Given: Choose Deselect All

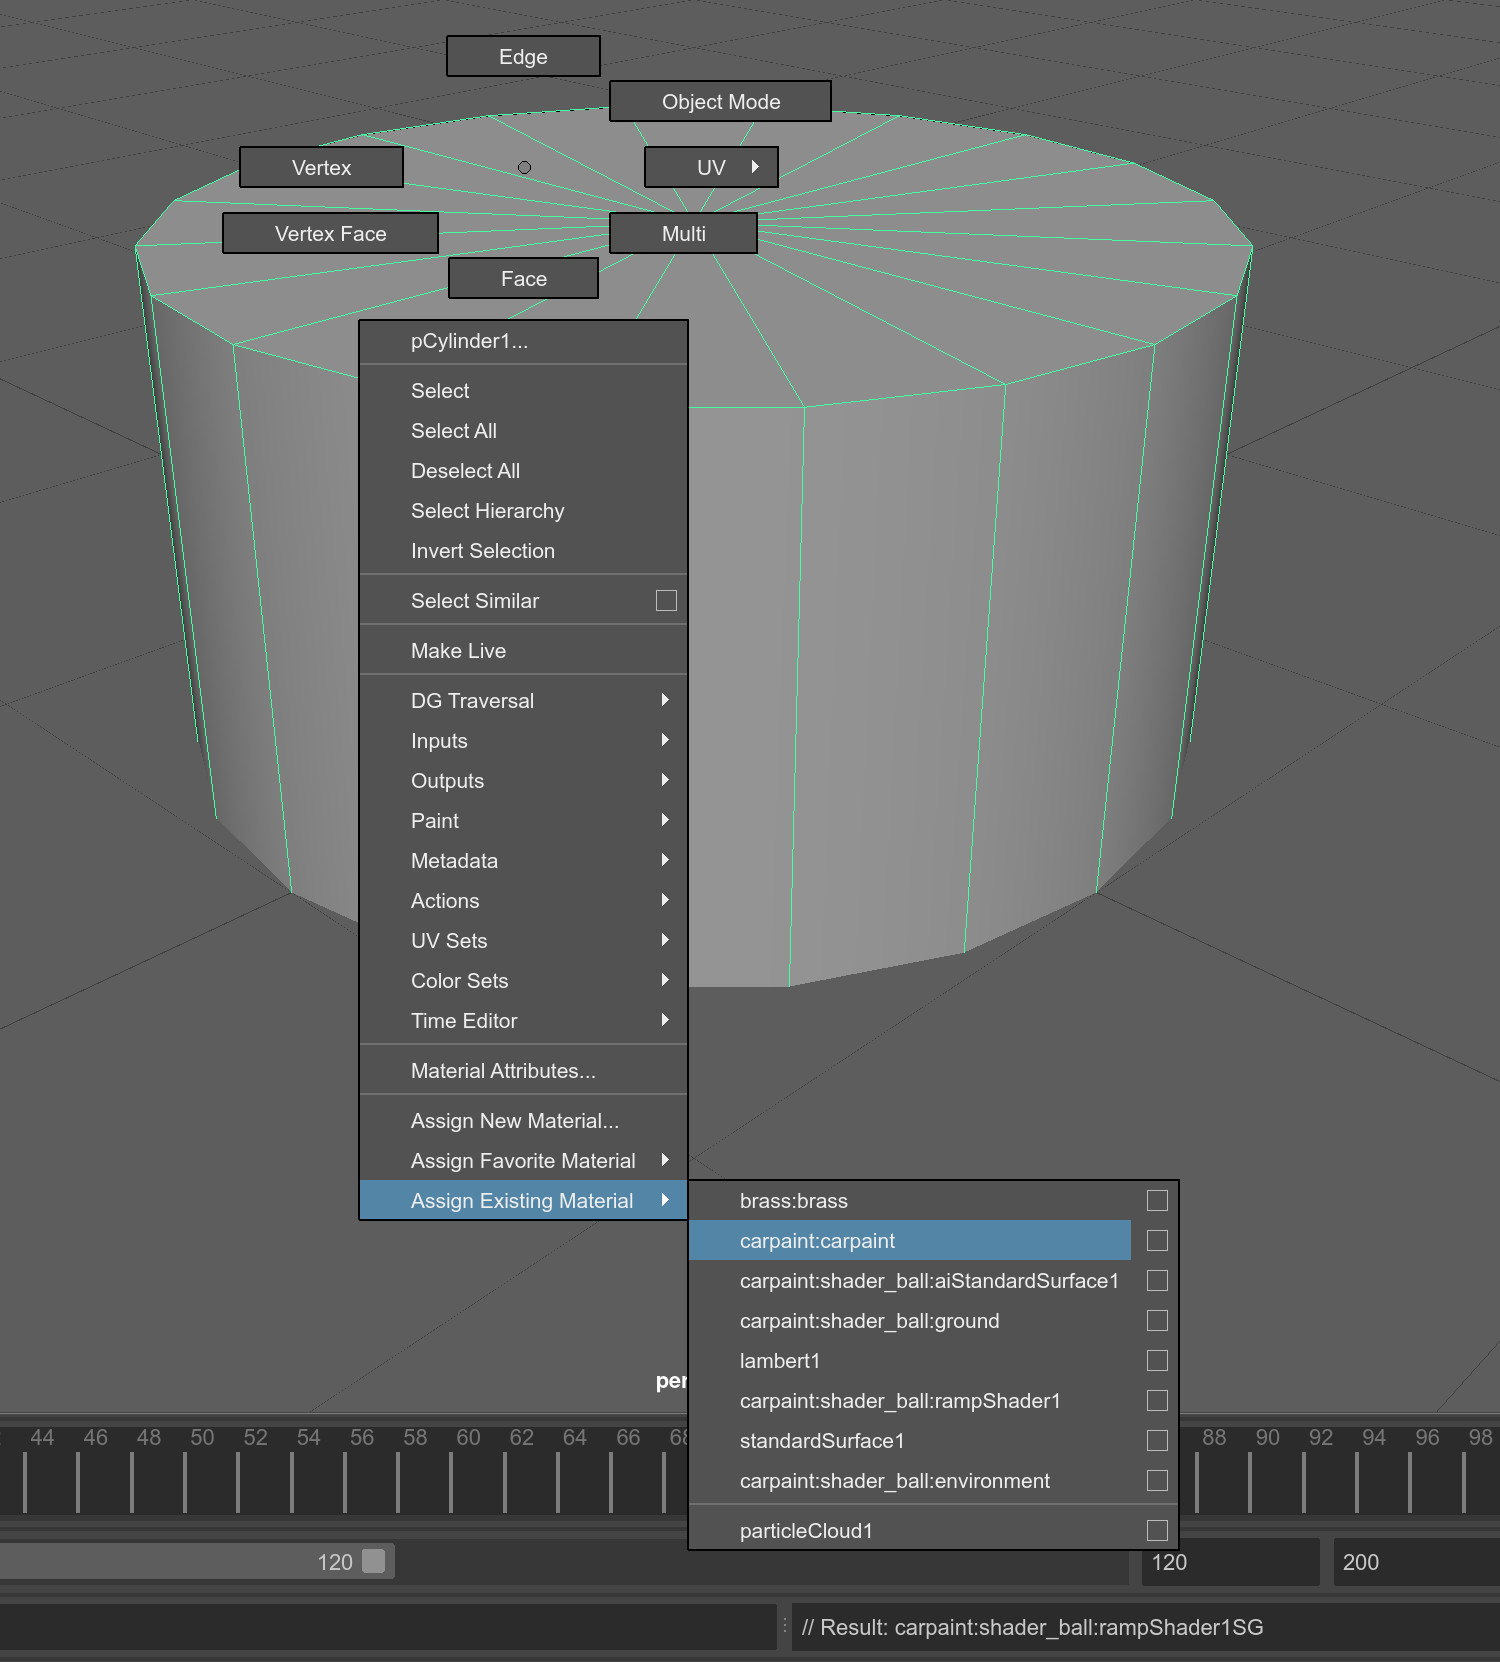Looking at the screenshot, I should (523, 470).
